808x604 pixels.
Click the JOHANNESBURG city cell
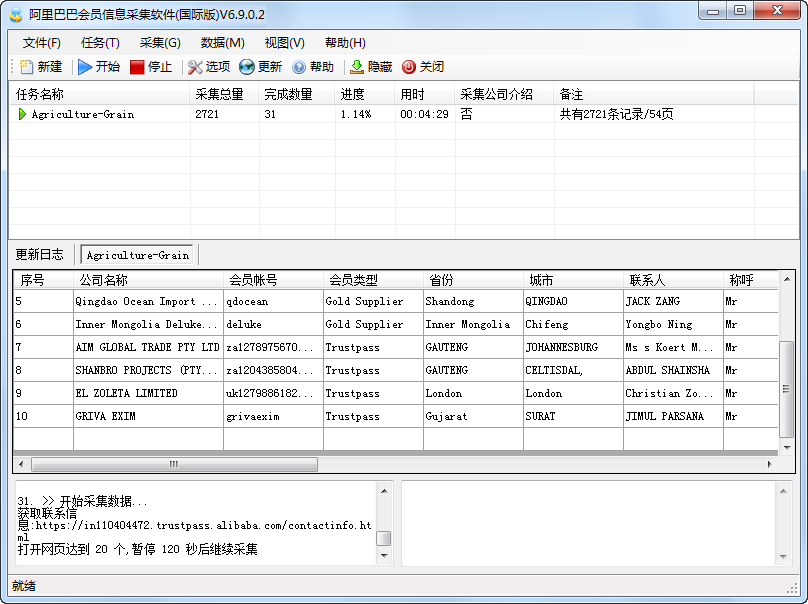574,347
